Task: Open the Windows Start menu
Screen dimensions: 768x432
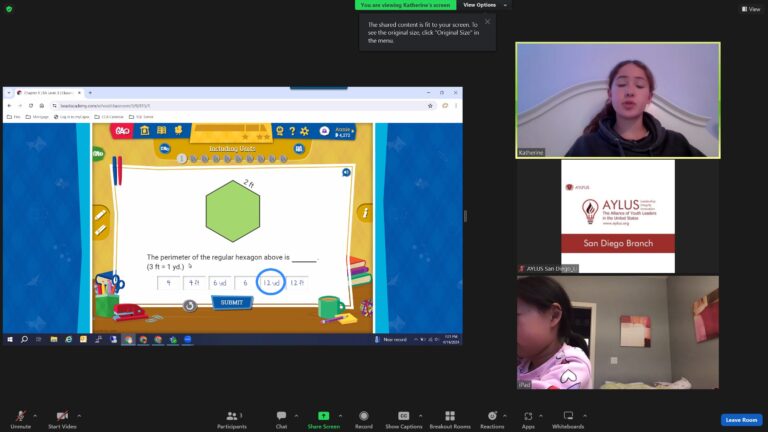Action: [9, 339]
